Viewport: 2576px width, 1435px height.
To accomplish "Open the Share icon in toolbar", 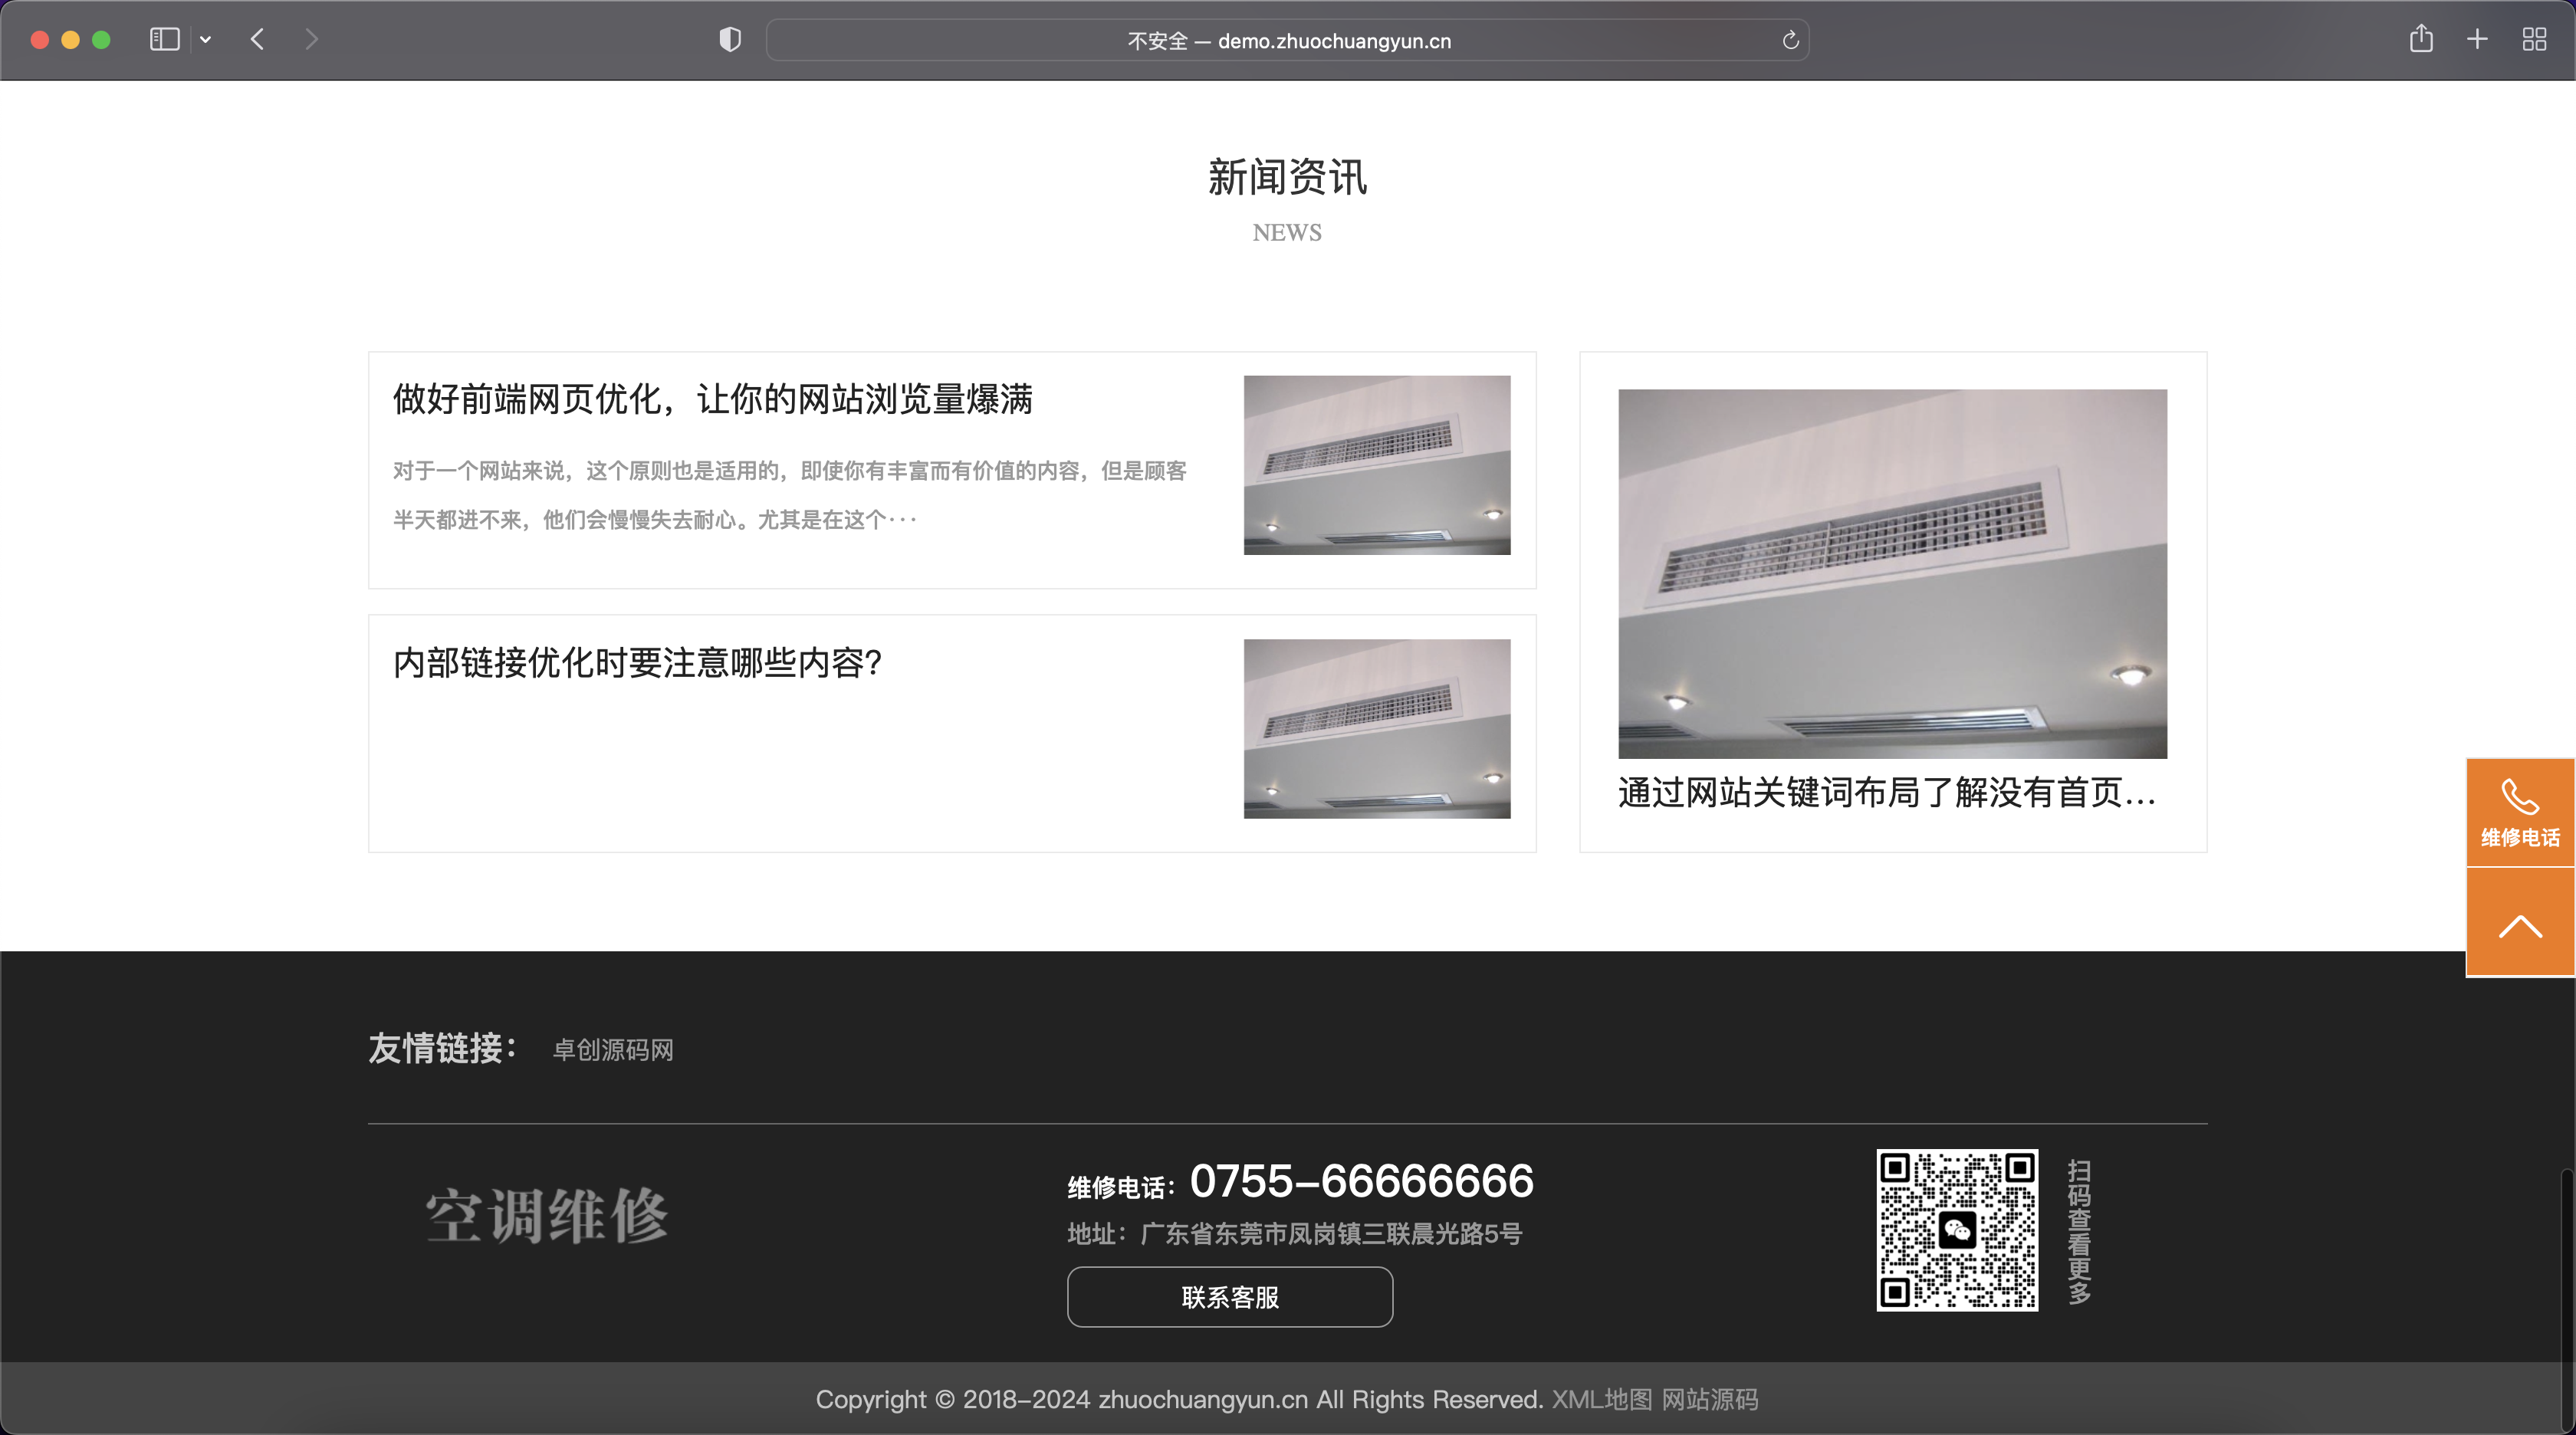I will (x=2421, y=39).
